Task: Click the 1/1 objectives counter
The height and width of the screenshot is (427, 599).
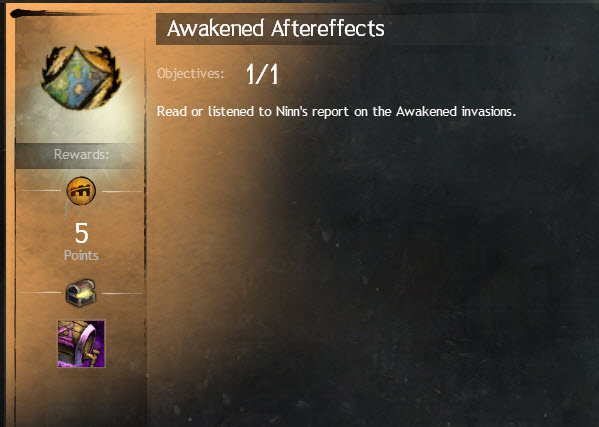Action: (262, 74)
